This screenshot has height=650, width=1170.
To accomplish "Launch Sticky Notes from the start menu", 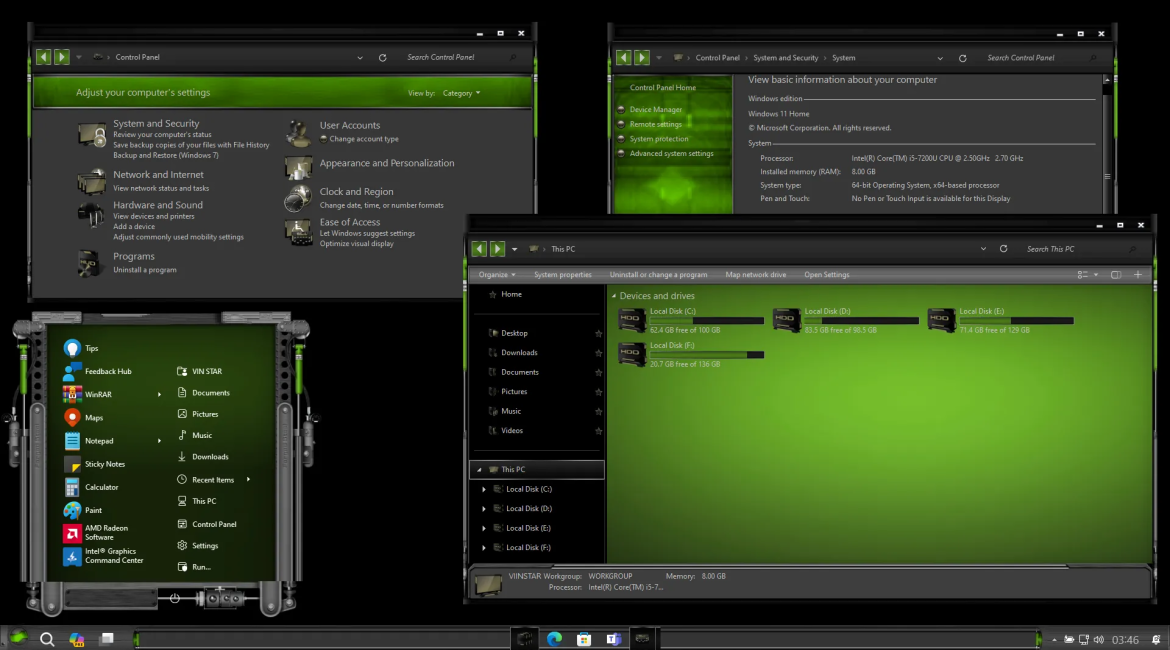I will coord(104,465).
